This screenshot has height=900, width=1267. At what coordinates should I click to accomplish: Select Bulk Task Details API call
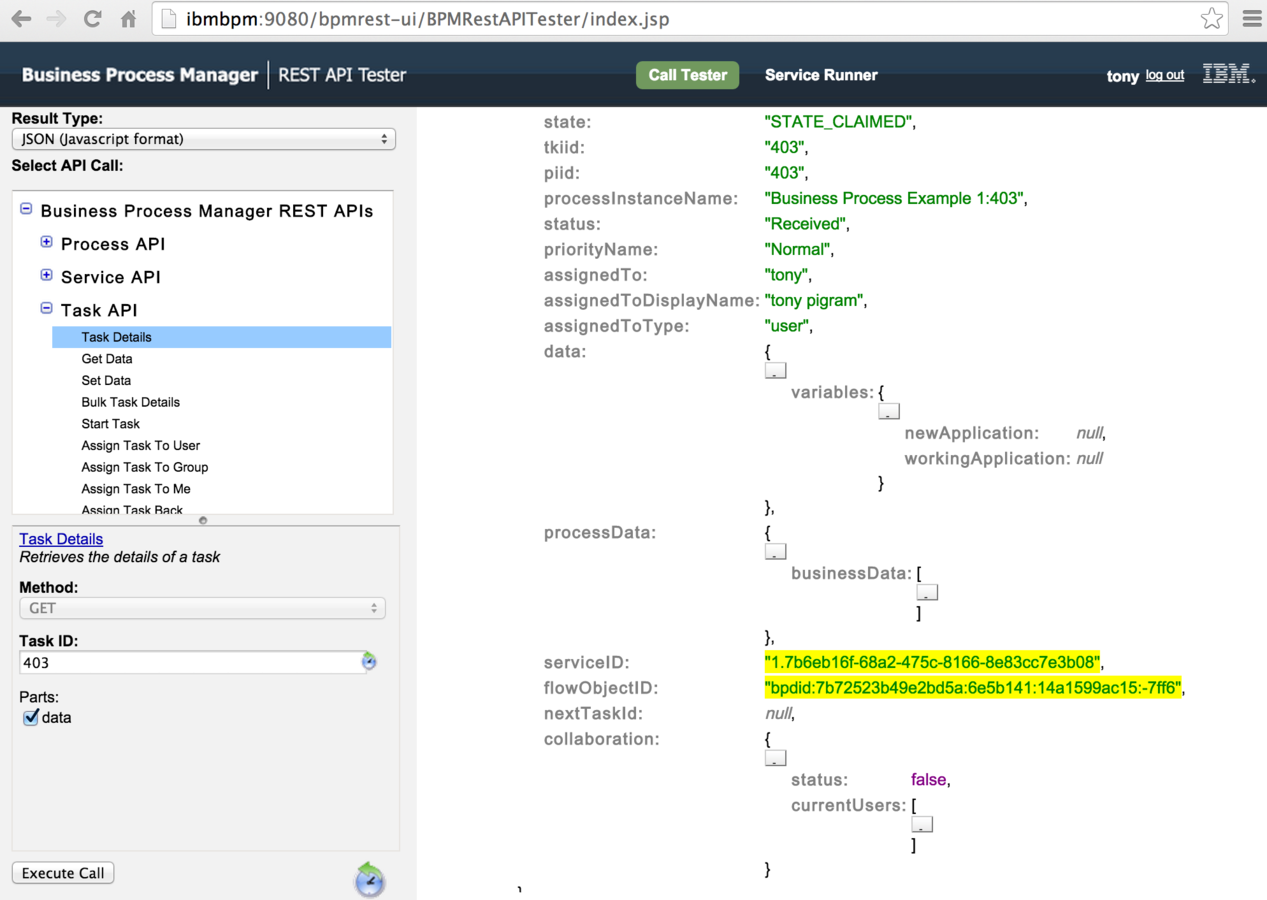click(131, 402)
